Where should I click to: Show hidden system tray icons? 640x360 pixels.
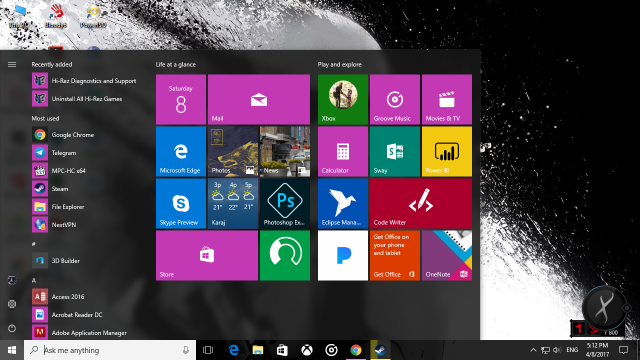[x=533, y=350]
